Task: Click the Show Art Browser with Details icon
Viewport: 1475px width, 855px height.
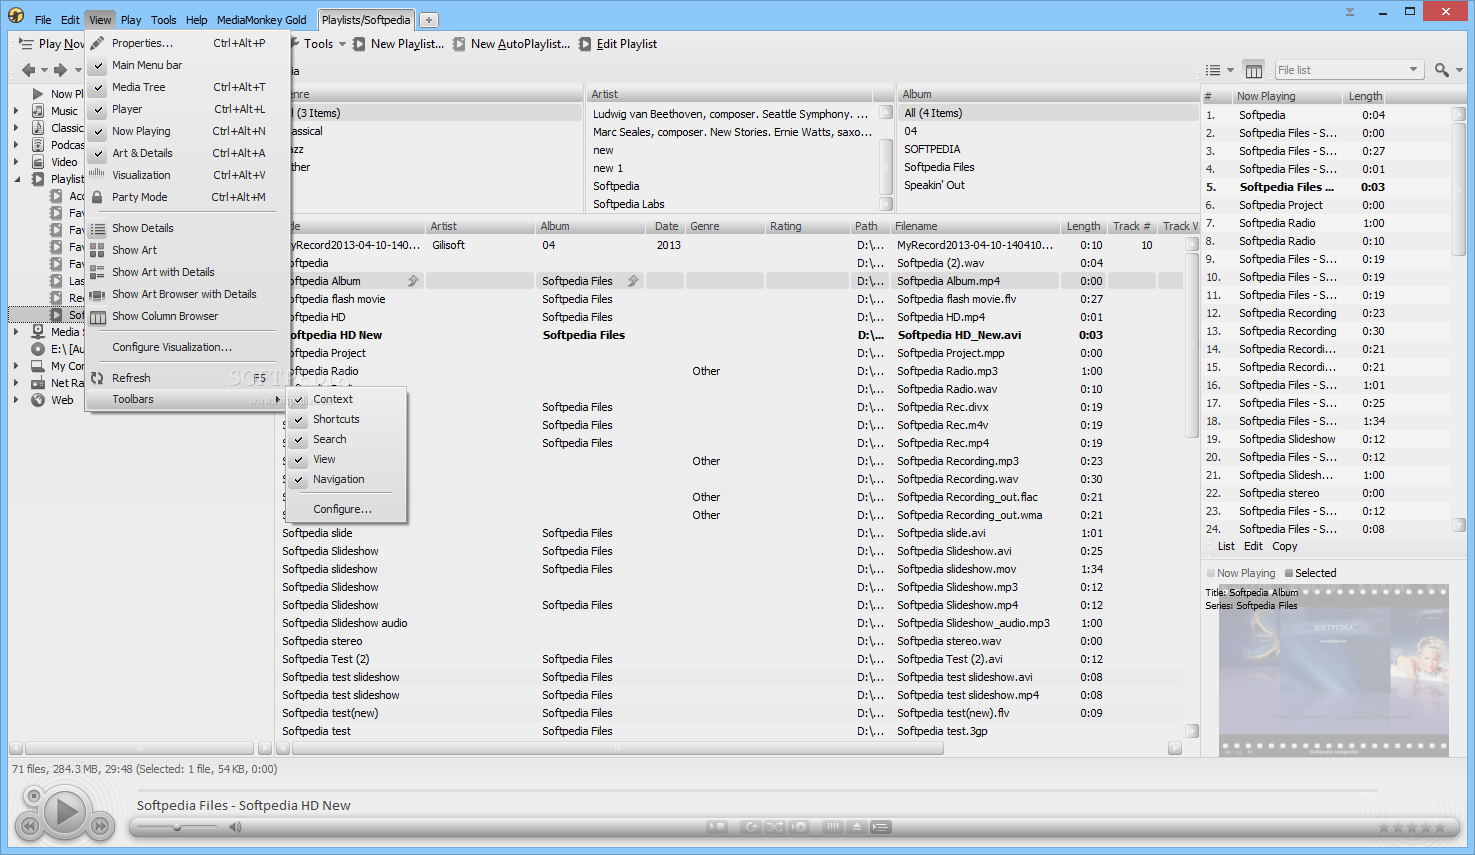Action: tap(97, 295)
